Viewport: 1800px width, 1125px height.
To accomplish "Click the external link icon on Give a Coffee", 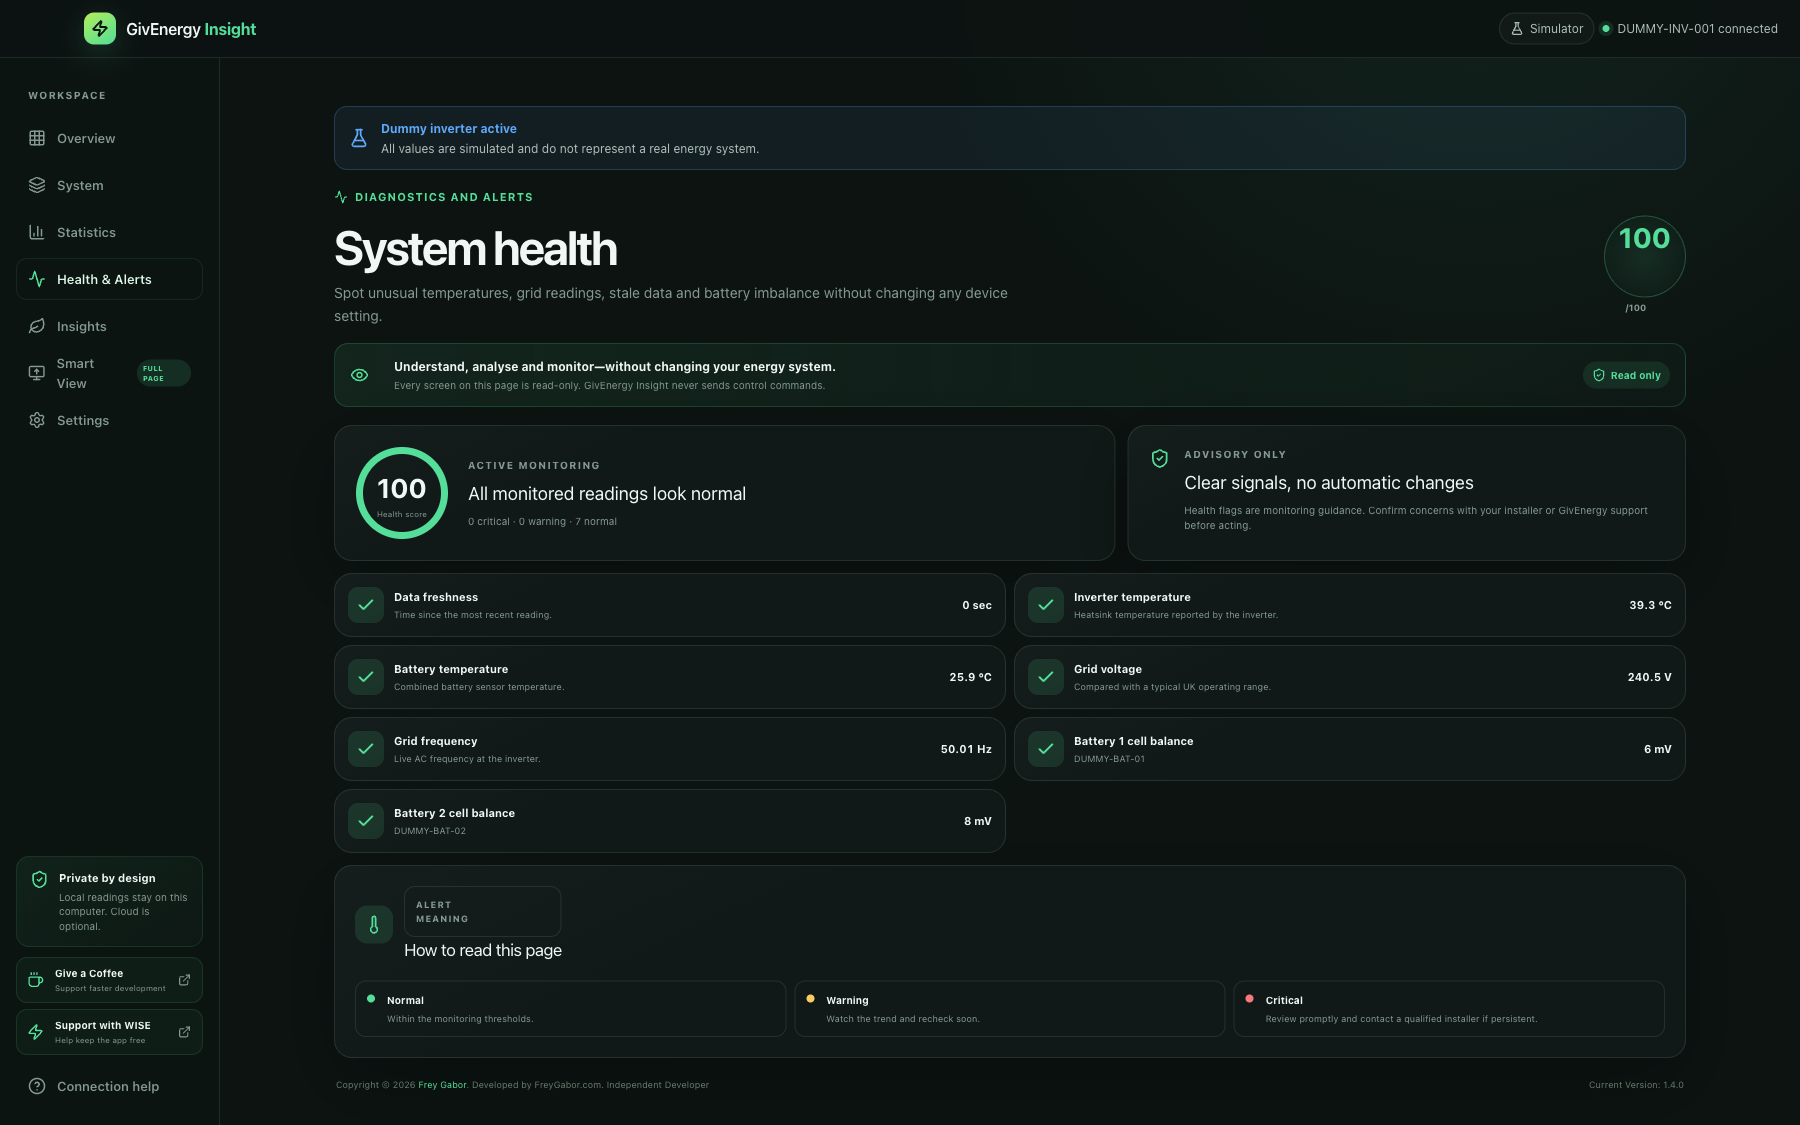I will click(x=184, y=980).
